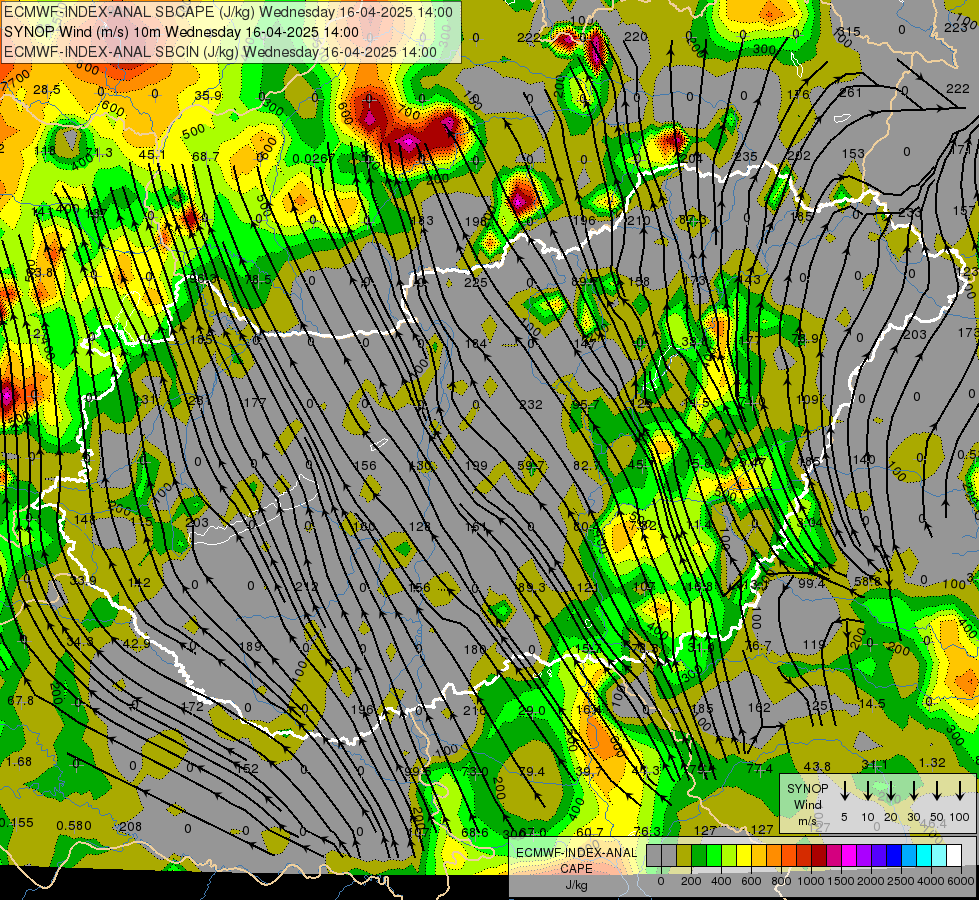Click the 208 value on the map
The width and height of the screenshot is (979, 900).
(x=130, y=827)
